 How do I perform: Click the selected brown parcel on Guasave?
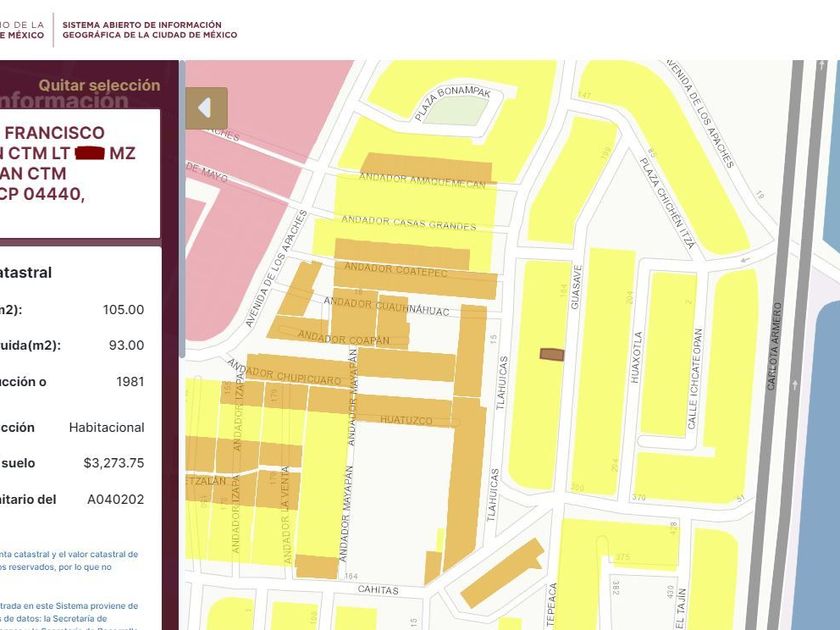pos(552,354)
